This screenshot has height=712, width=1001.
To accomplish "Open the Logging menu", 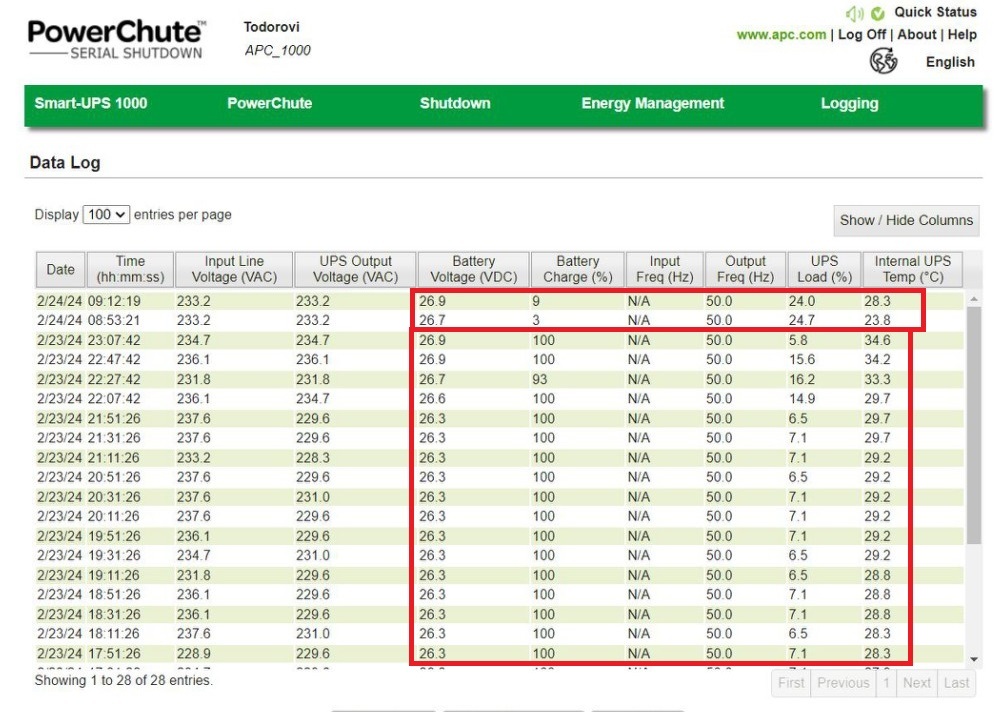I will point(849,103).
